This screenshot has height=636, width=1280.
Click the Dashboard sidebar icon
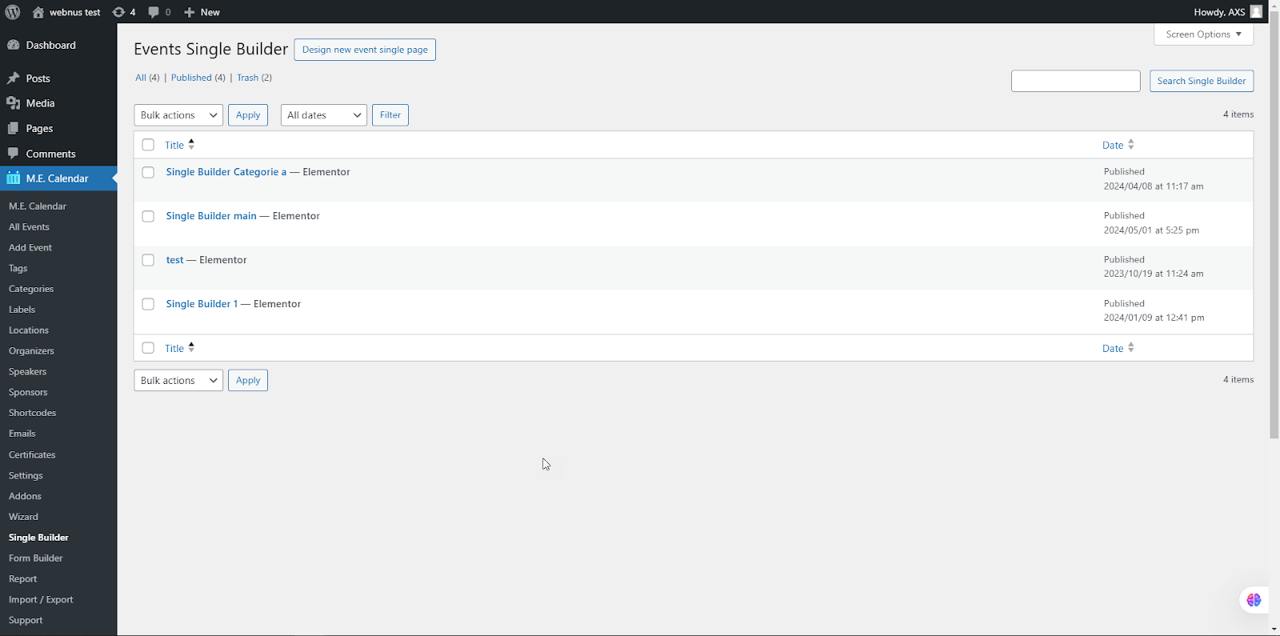tap(11, 44)
